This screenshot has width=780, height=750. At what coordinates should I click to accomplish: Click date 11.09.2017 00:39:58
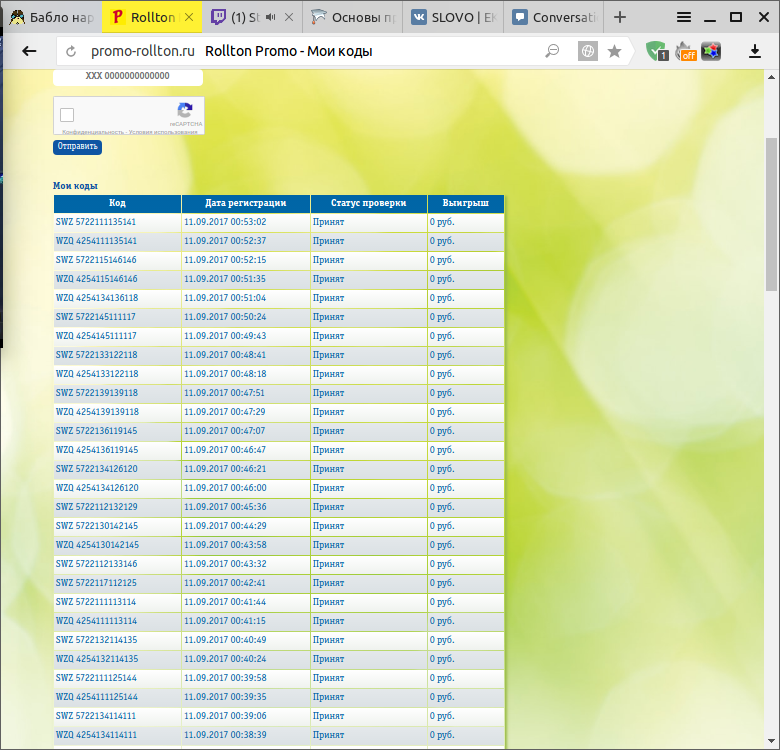click(x=225, y=678)
